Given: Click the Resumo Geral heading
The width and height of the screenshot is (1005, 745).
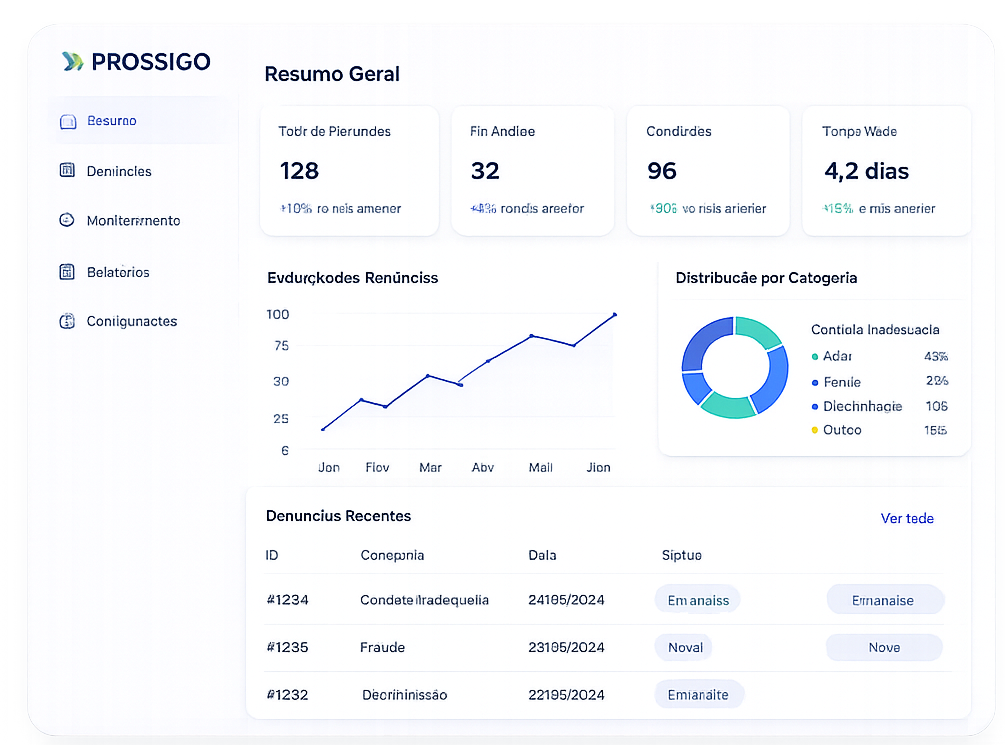Looking at the screenshot, I should (332, 74).
